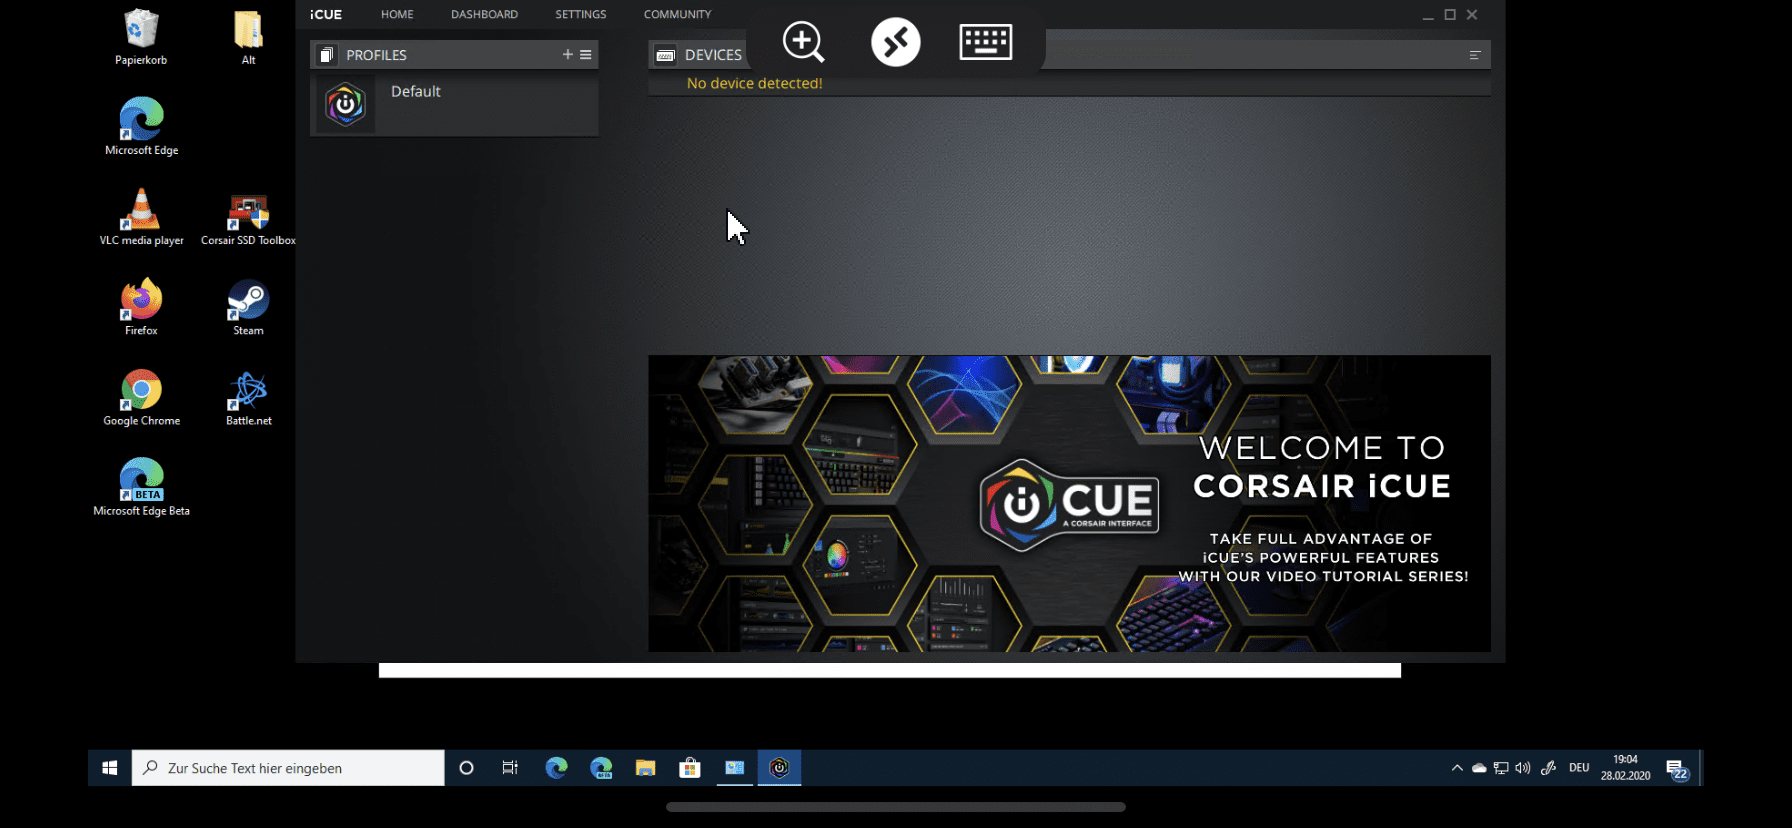Open the Papierkorb recycle bin icon

(x=141, y=37)
